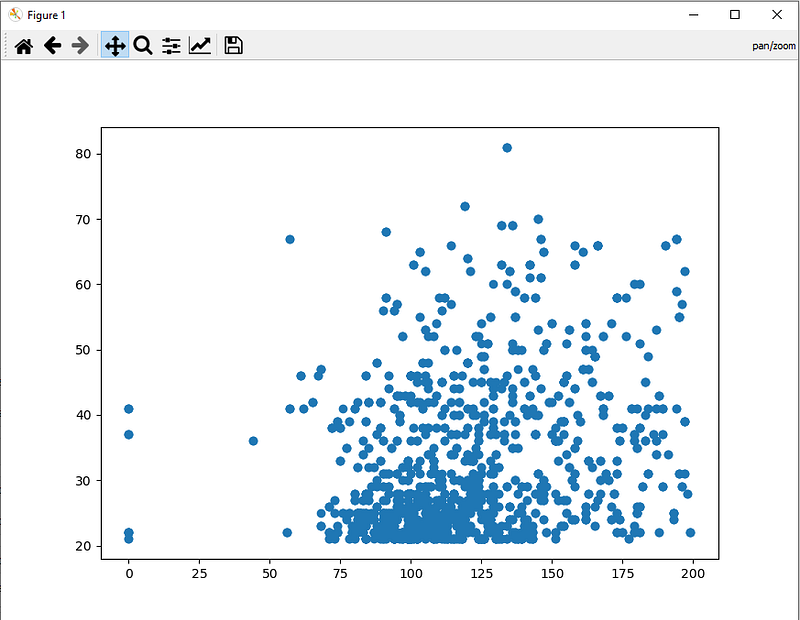This screenshot has height=620, width=800.
Task: Select the Zoom to rectangle magnifier tool
Action: [x=143, y=45]
